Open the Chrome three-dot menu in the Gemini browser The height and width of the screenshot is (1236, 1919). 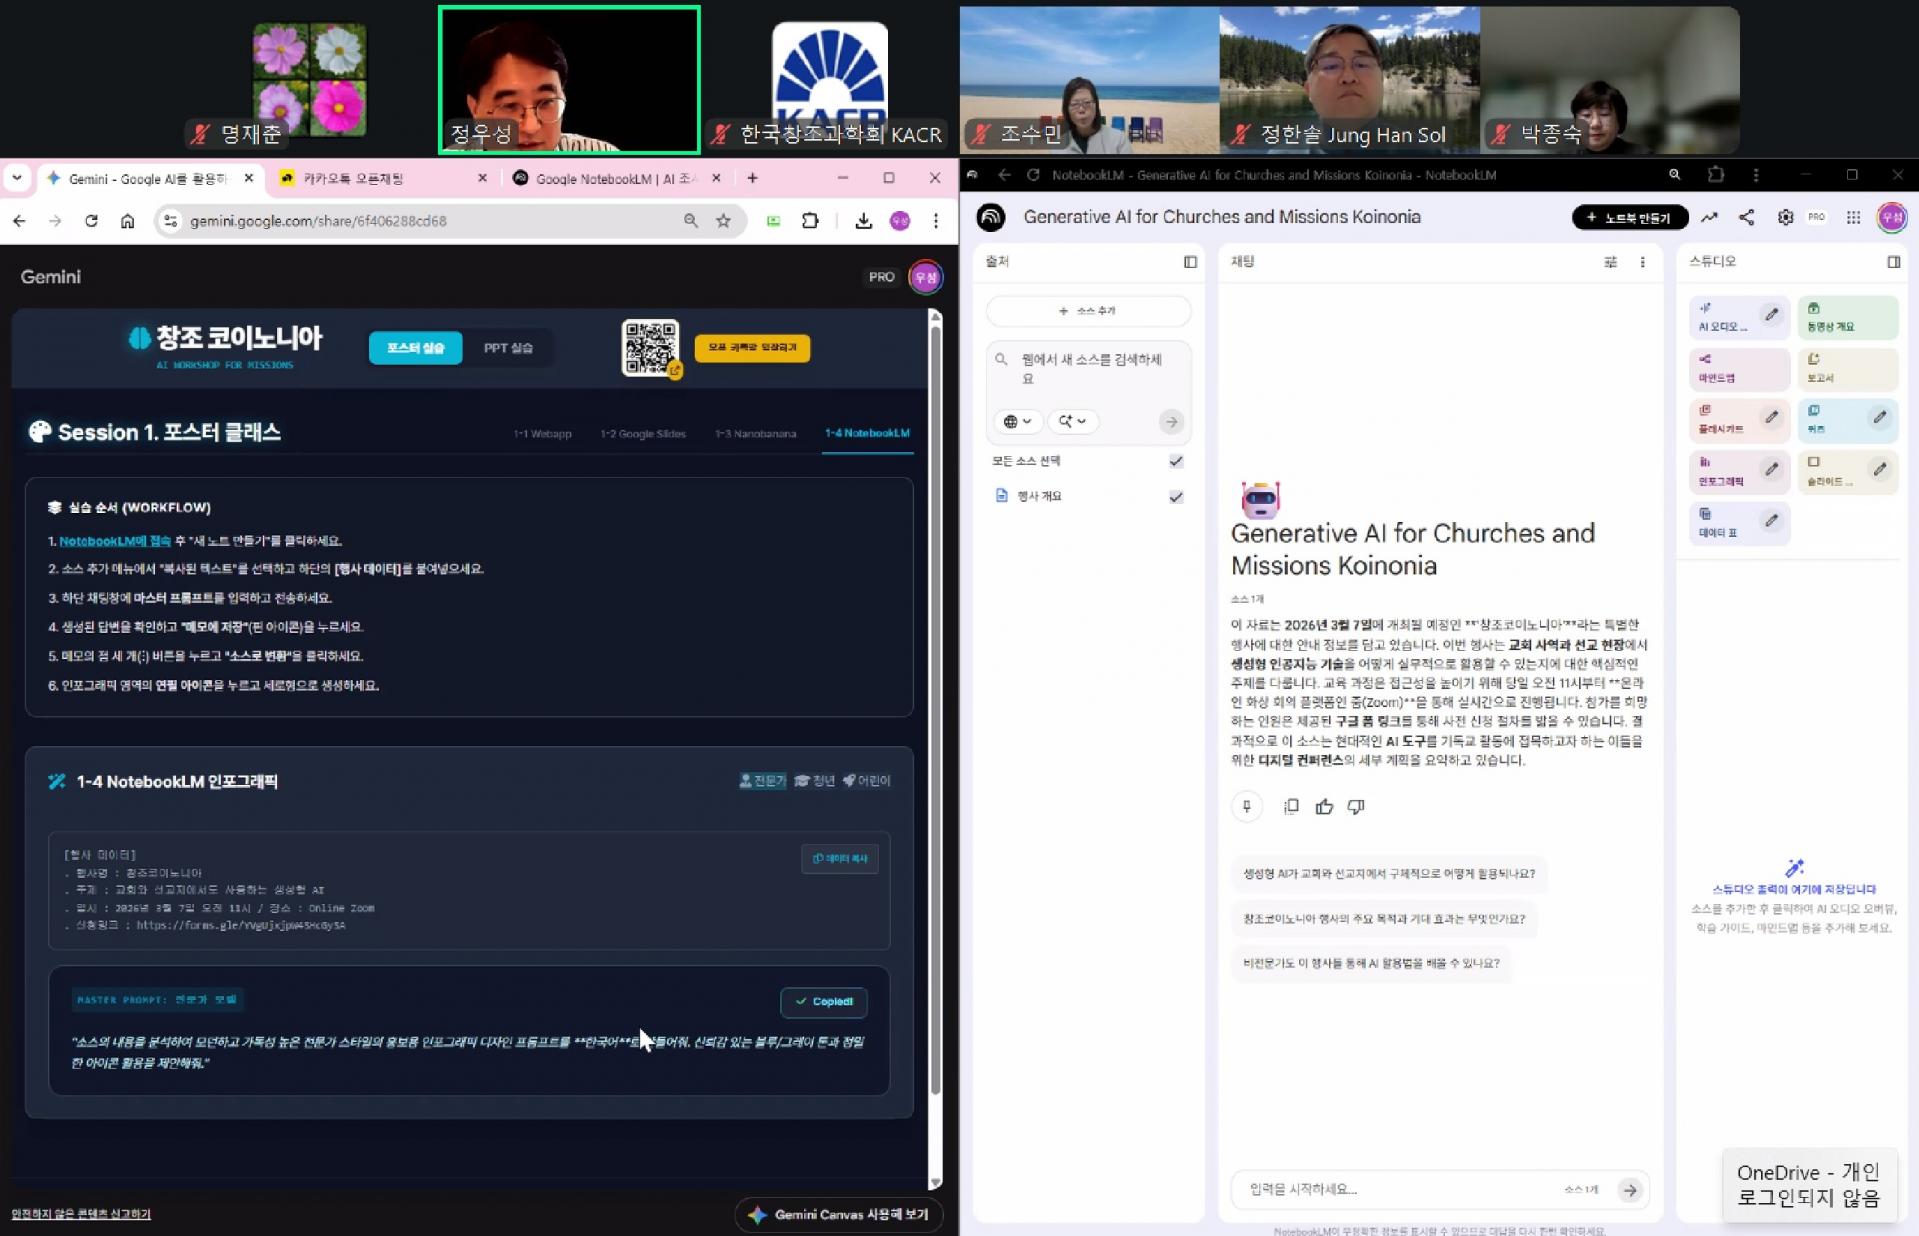tap(936, 221)
